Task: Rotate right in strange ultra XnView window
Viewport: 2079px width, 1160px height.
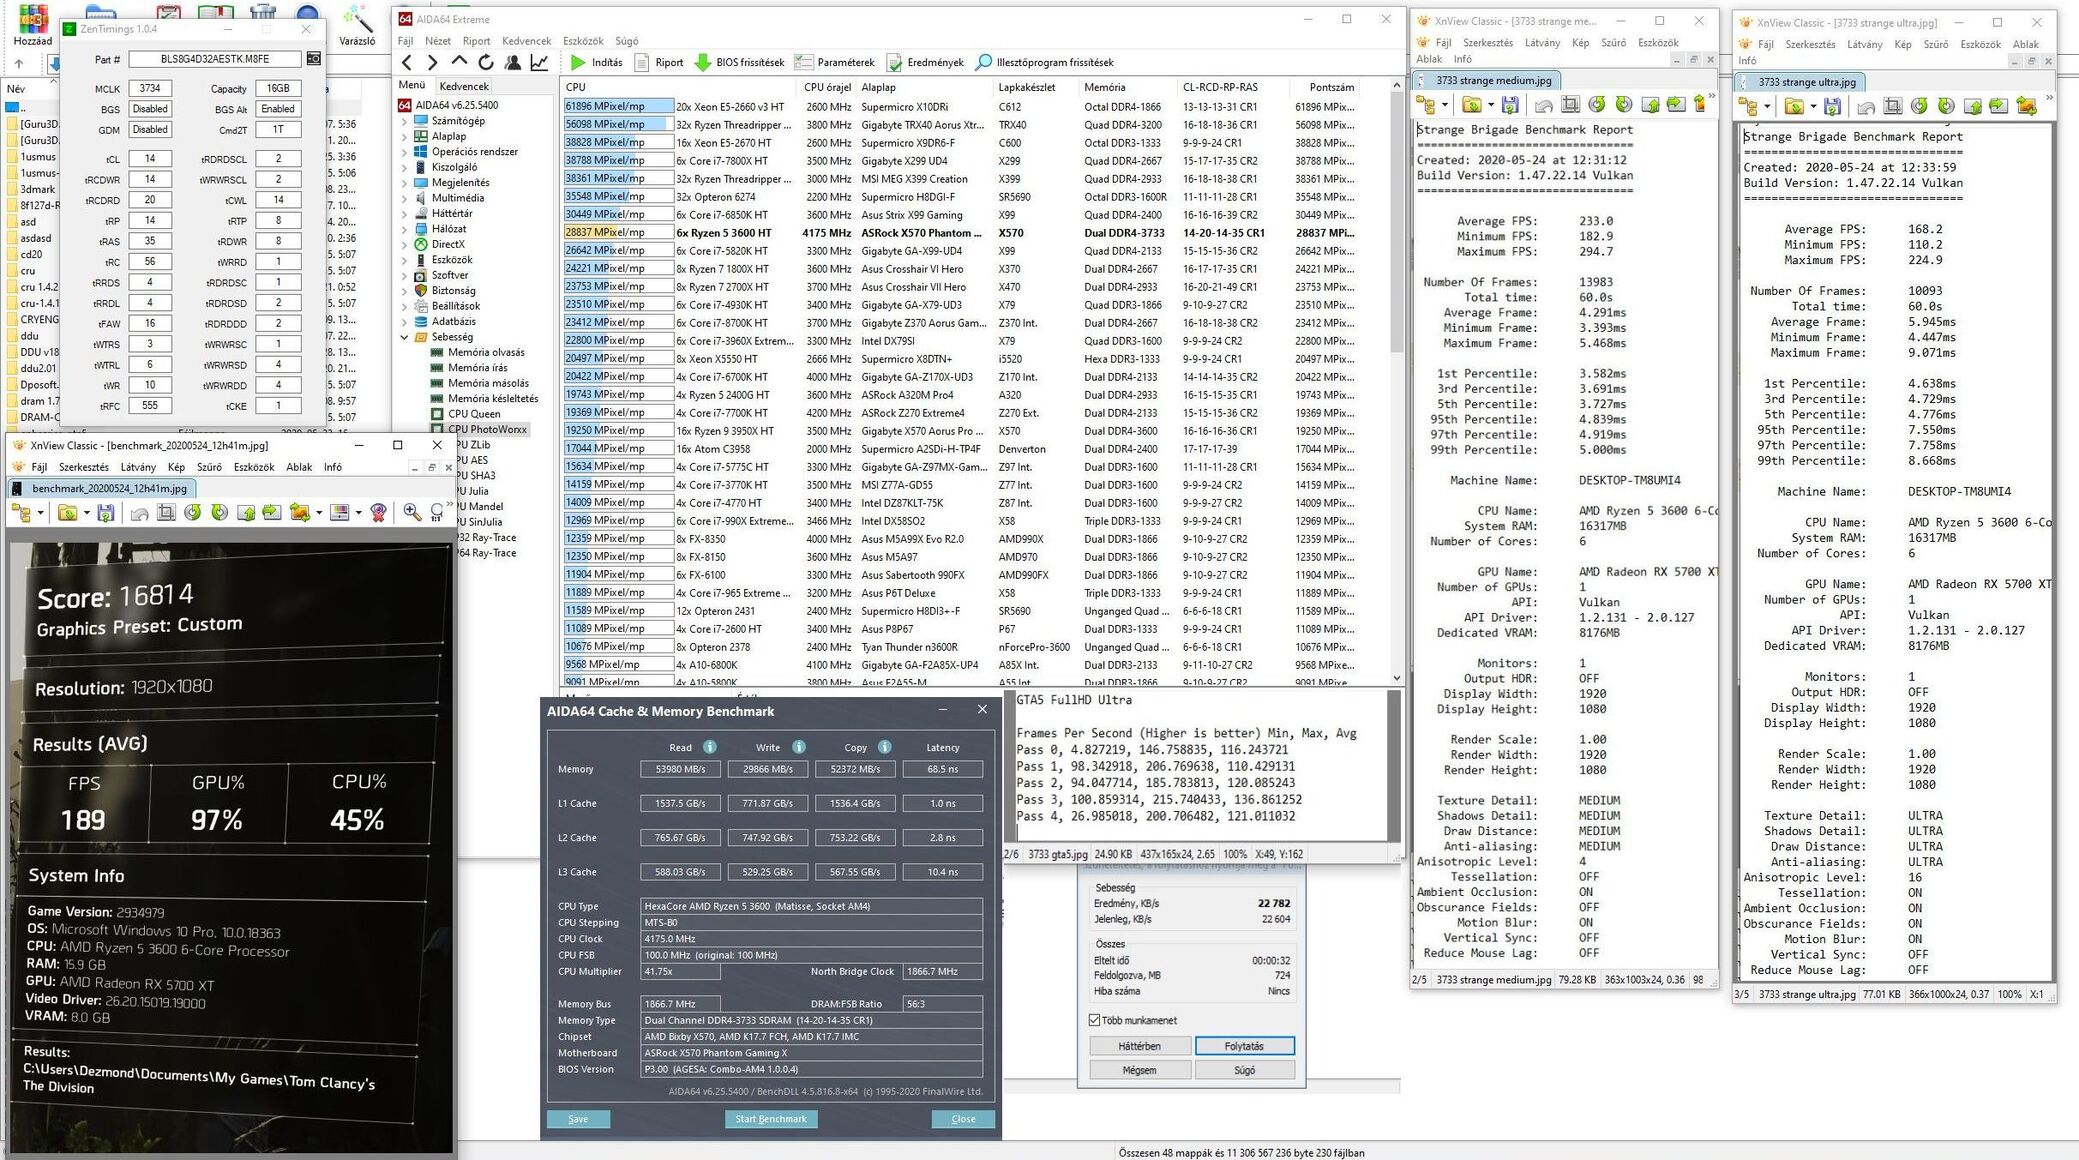Action: [x=1946, y=106]
